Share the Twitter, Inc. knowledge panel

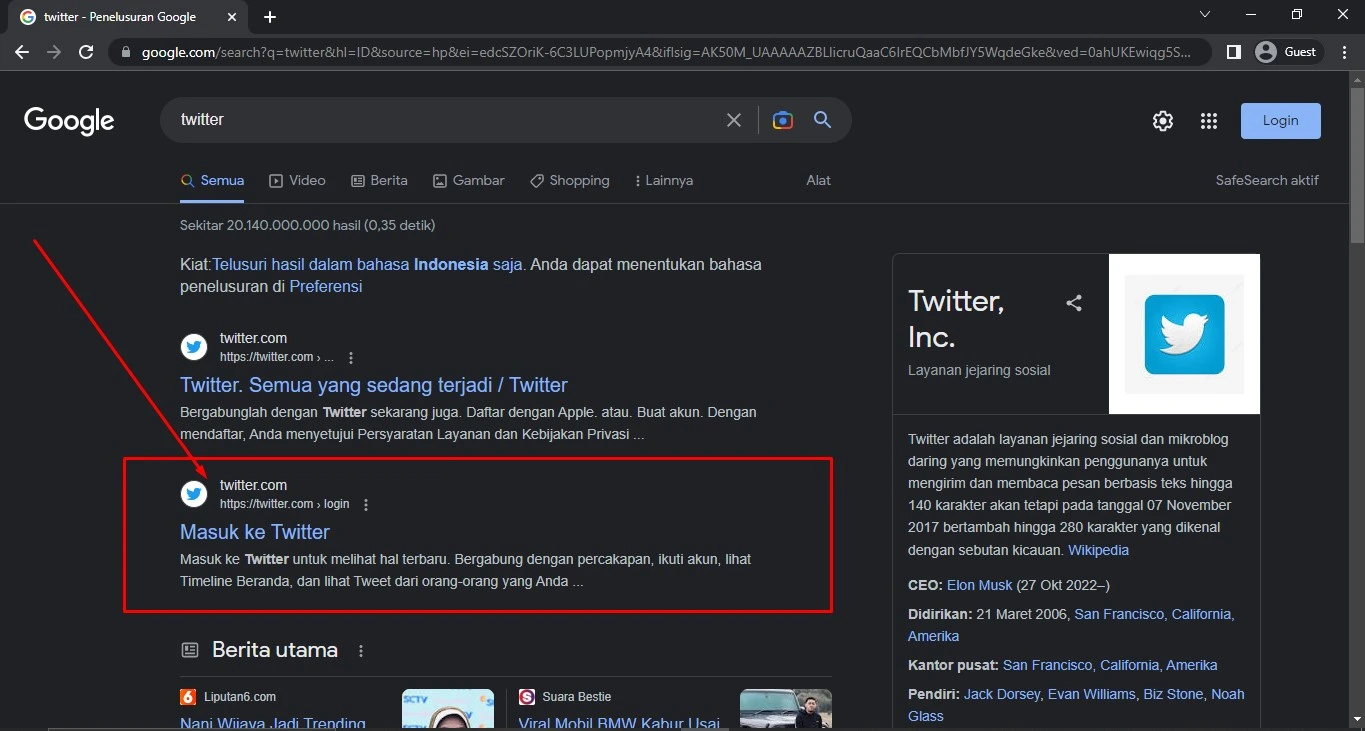[x=1074, y=303]
